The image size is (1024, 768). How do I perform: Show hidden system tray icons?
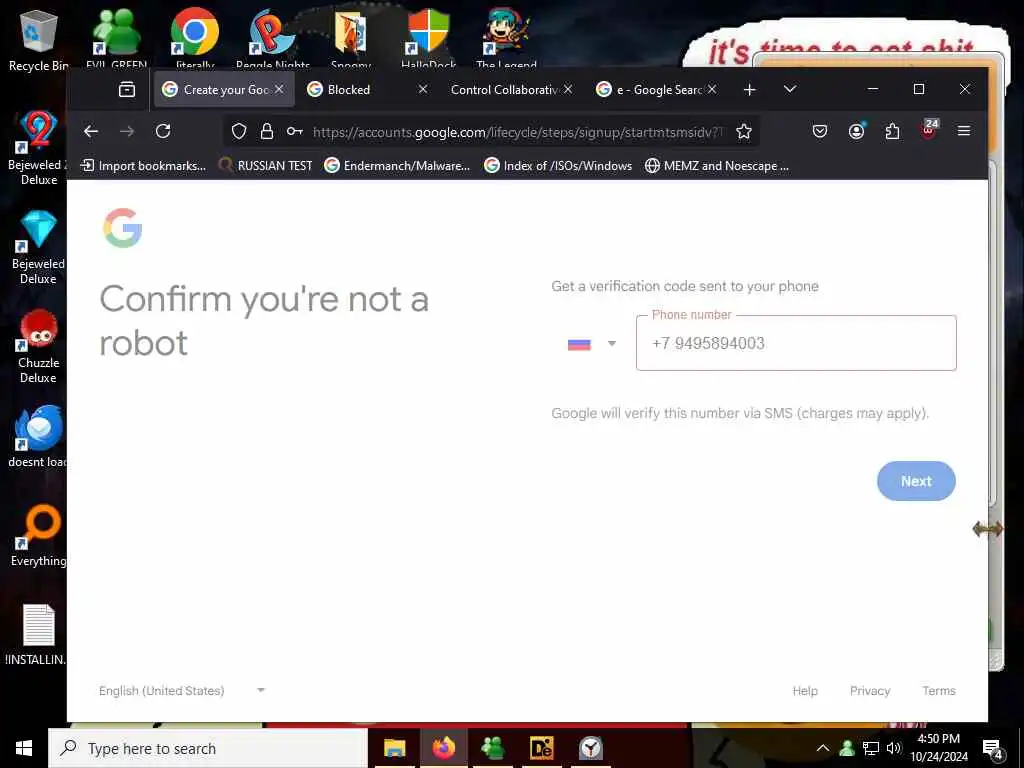pos(823,748)
